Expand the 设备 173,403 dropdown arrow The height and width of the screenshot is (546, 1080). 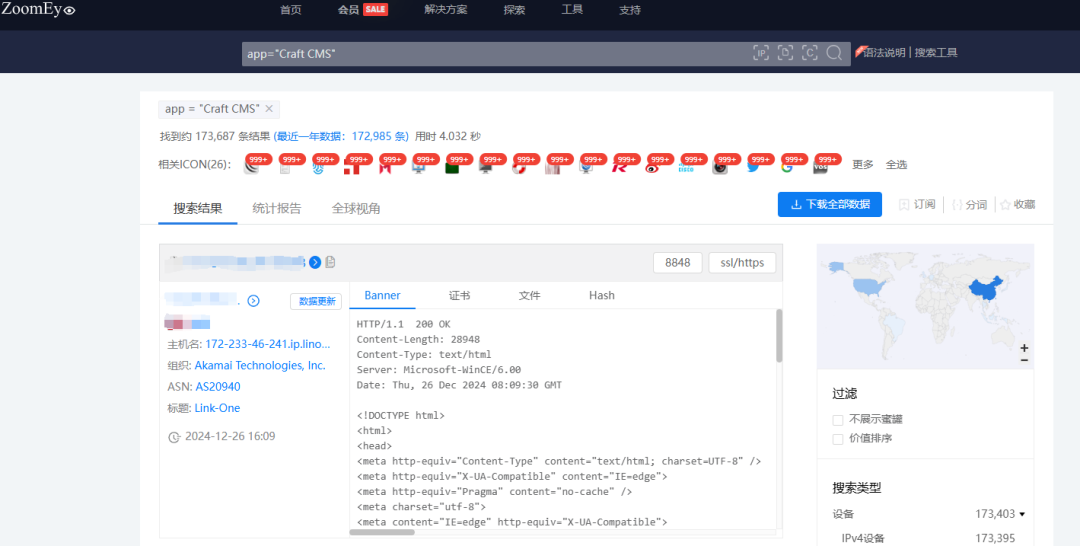[1022, 514]
